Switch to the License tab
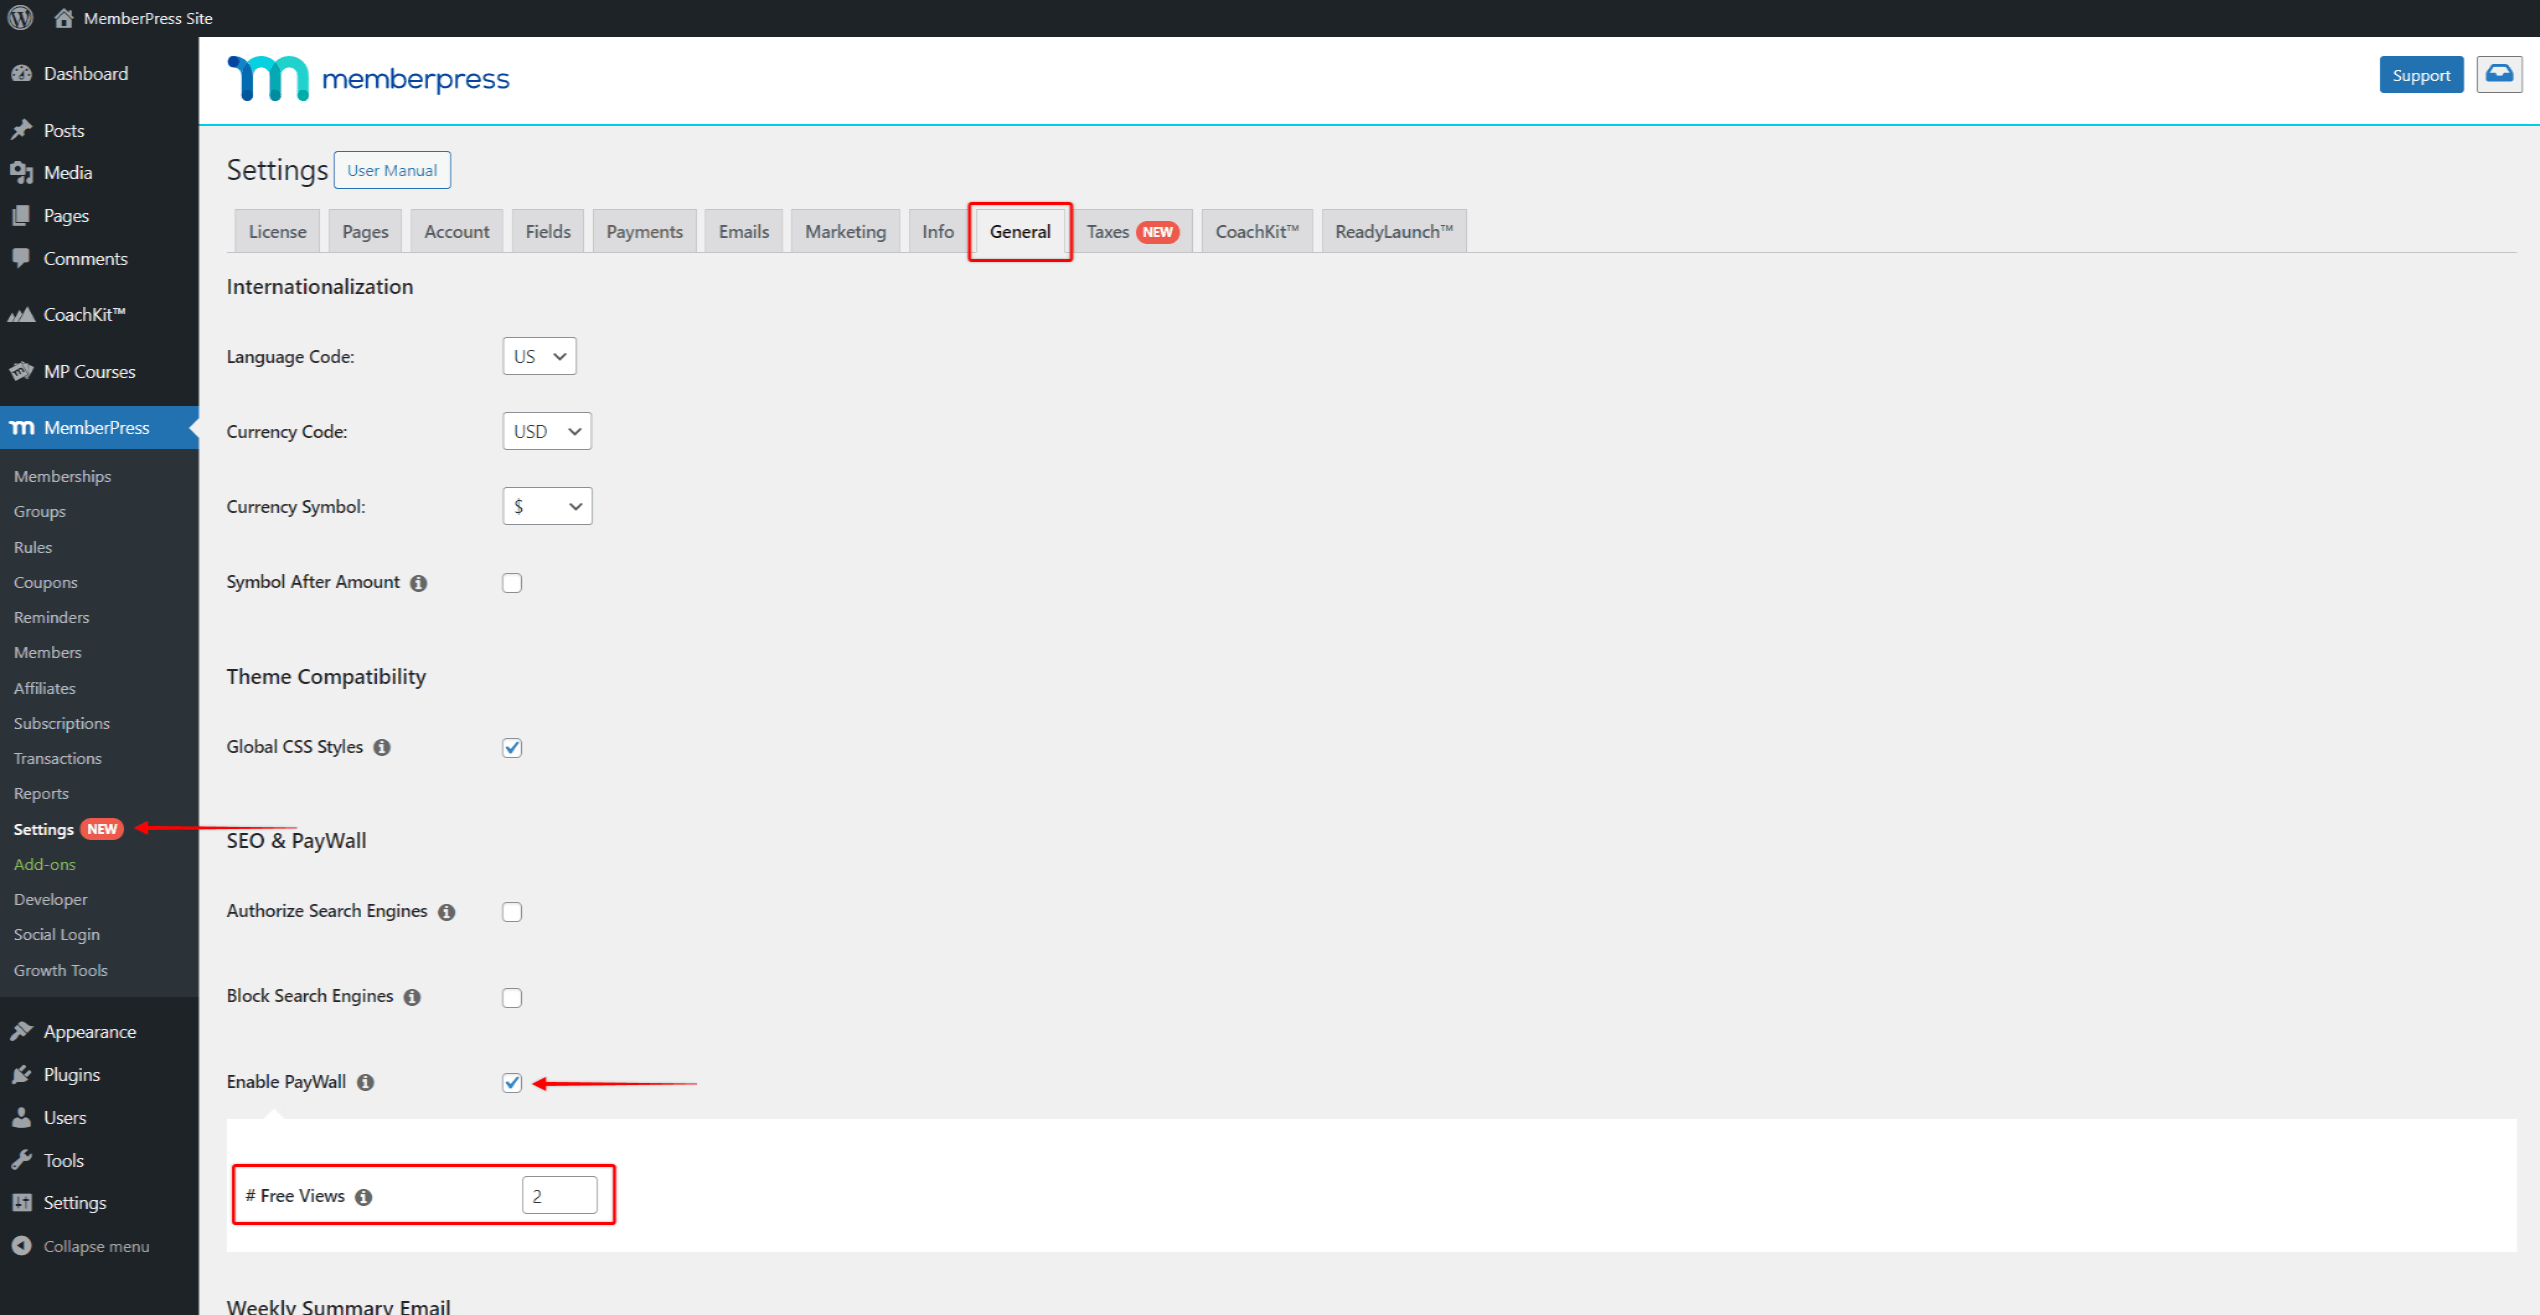The height and width of the screenshot is (1315, 2540). coord(277,231)
